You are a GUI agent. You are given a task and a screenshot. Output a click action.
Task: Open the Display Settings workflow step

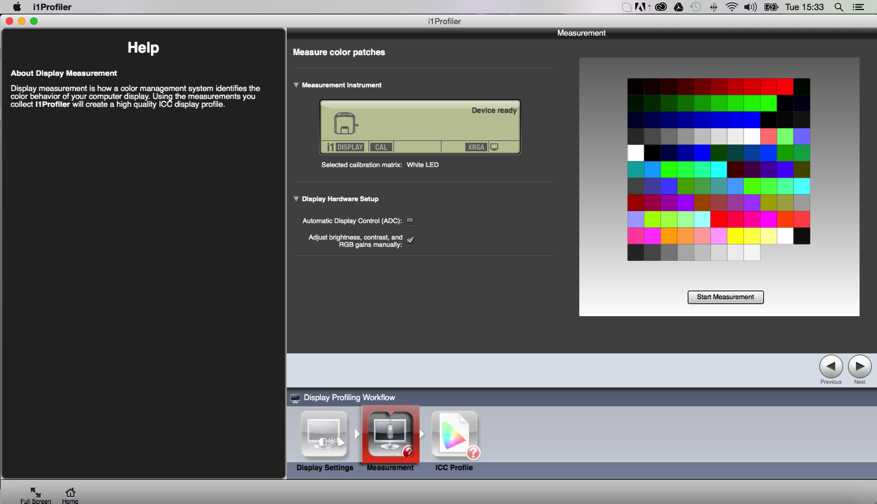click(x=324, y=434)
